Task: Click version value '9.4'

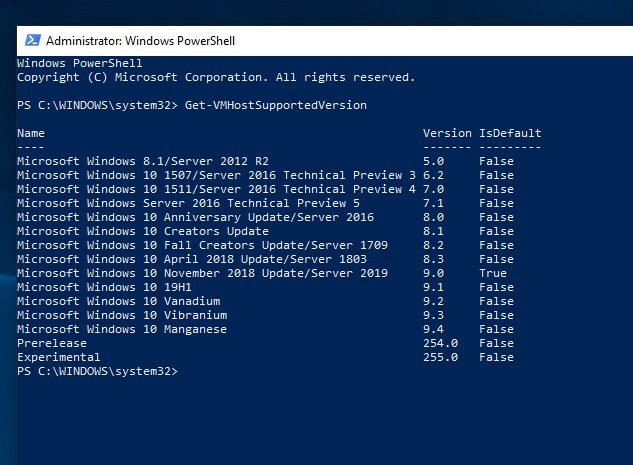Action: 433,329
